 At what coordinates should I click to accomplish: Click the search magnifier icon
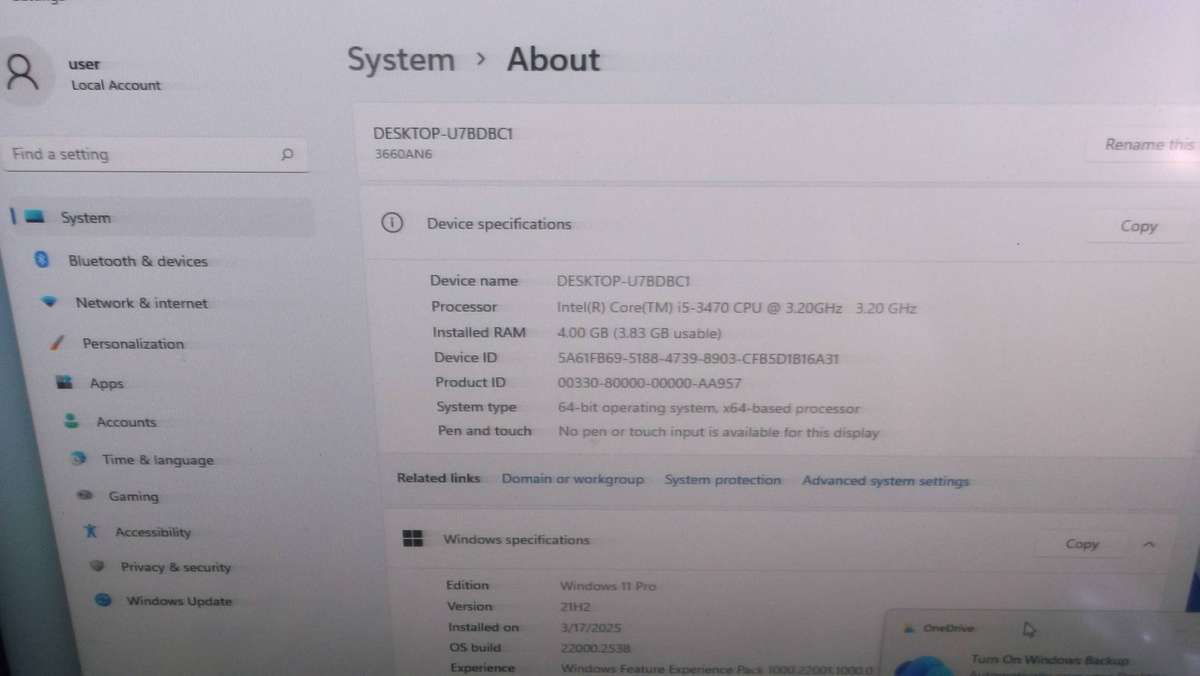(288, 155)
